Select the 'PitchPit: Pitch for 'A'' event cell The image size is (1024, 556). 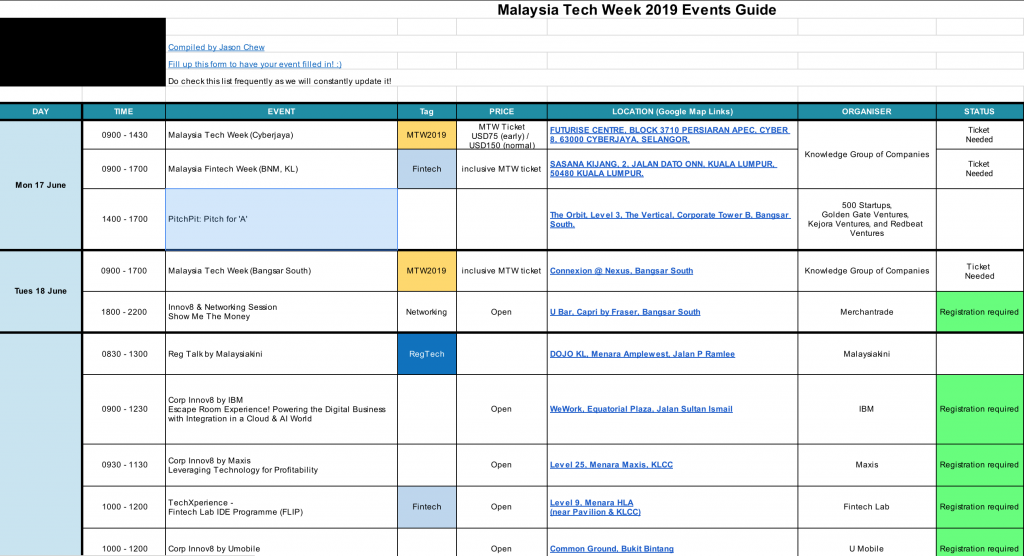point(281,220)
